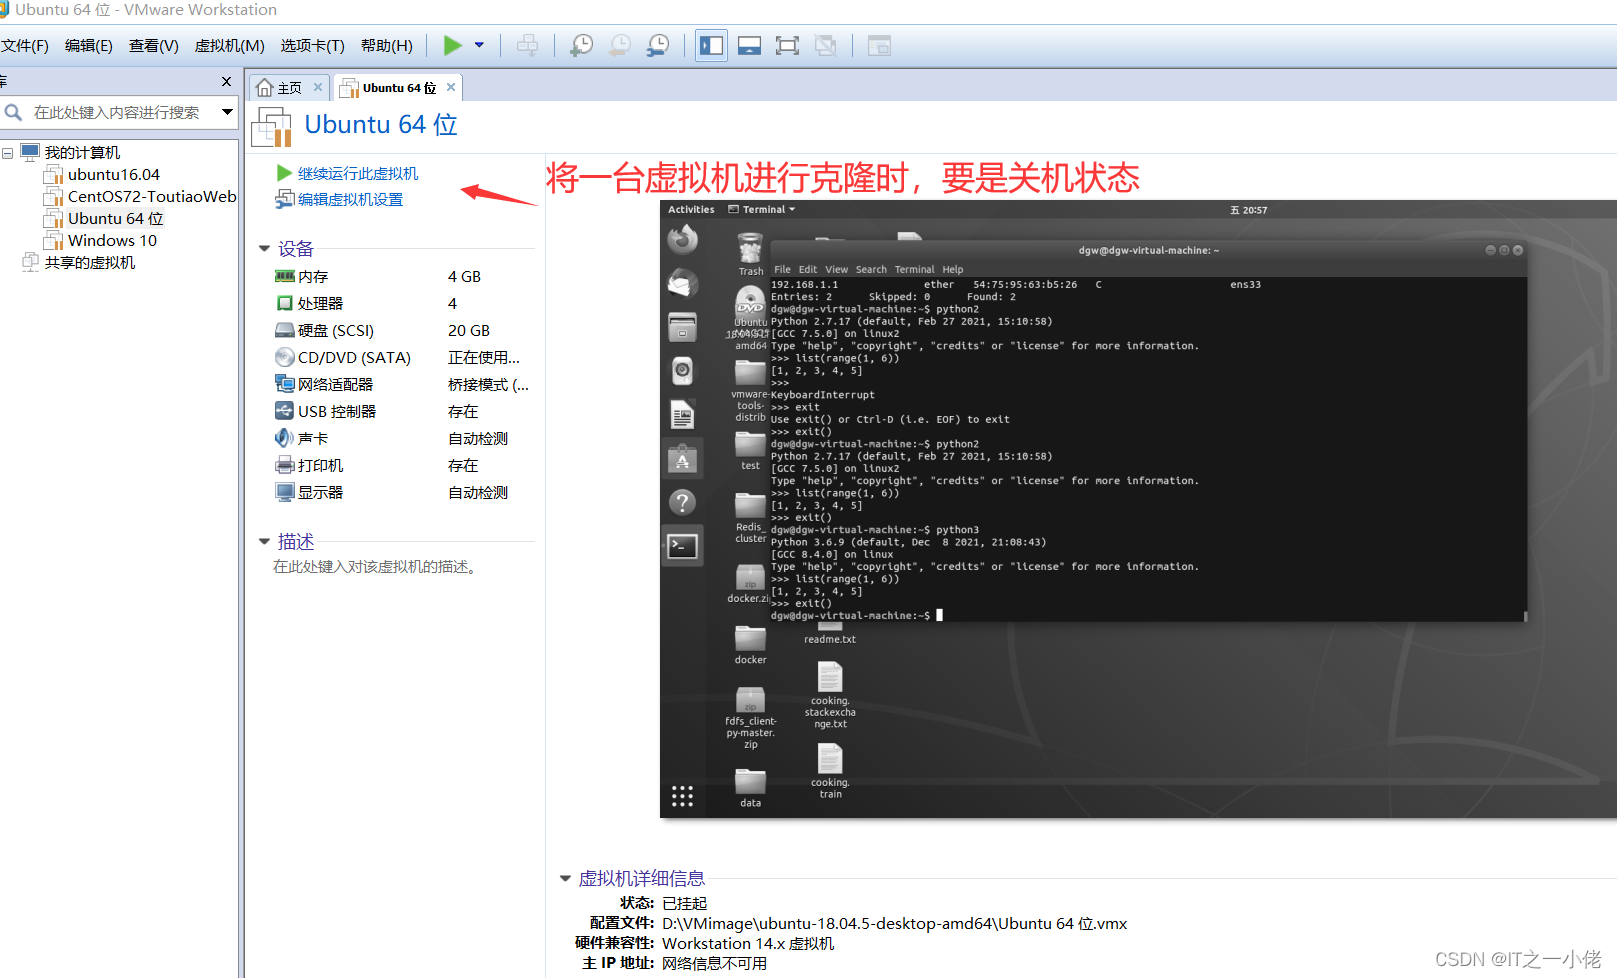
Task: Click the send Ctrl+Alt+Del toolbar icon
Action: pos(527,45)
